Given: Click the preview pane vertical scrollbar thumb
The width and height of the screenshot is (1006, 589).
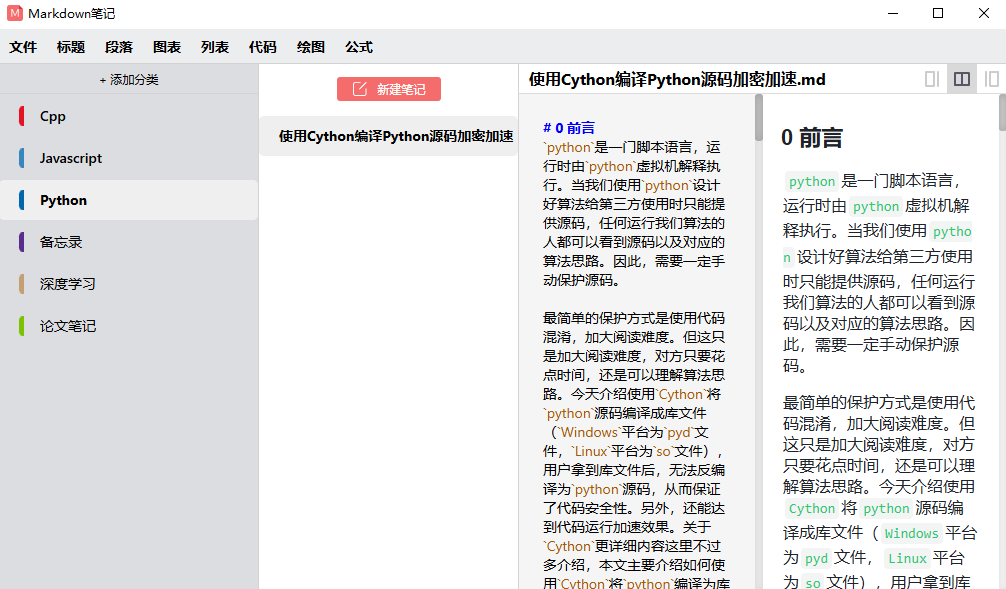Looking at the screenshot, I should (1002, 113).
